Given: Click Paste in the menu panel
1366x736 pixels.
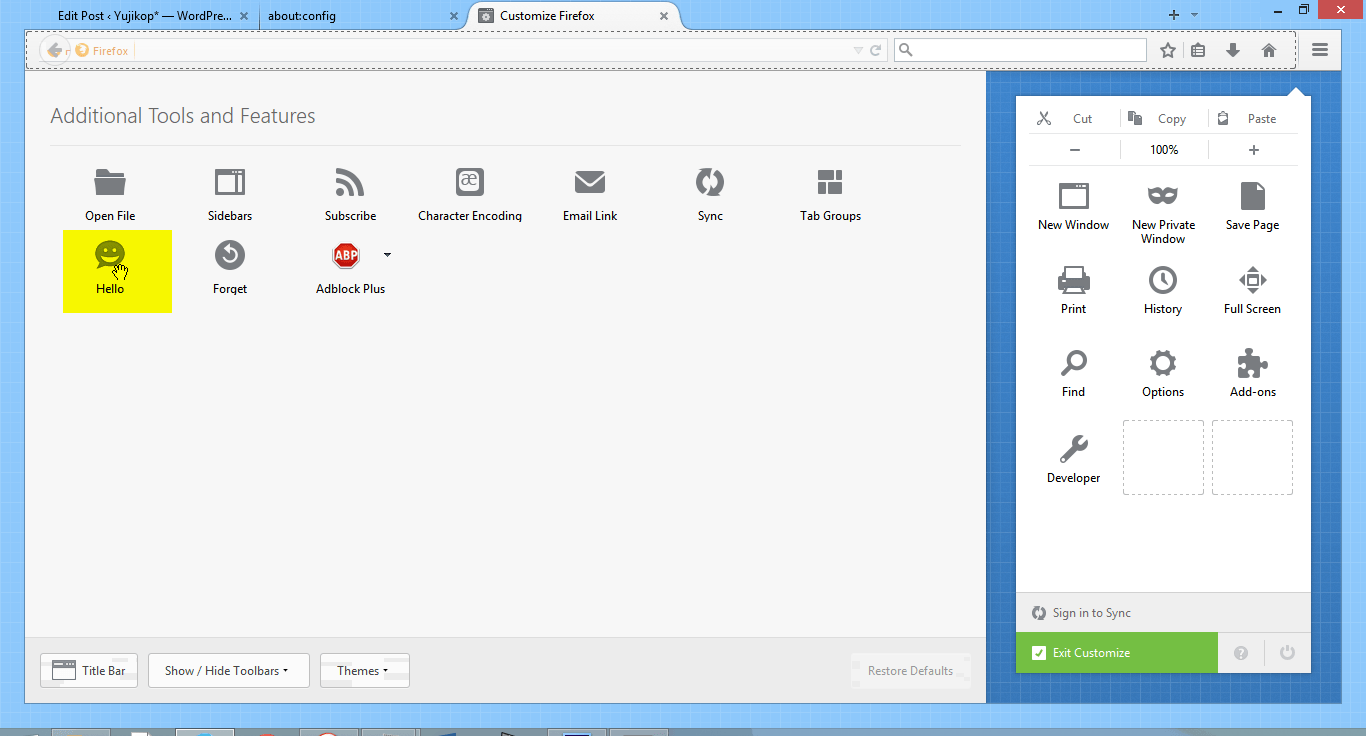Looking at the screenshot, I should pyautogui.click(x=1253, y=118).
